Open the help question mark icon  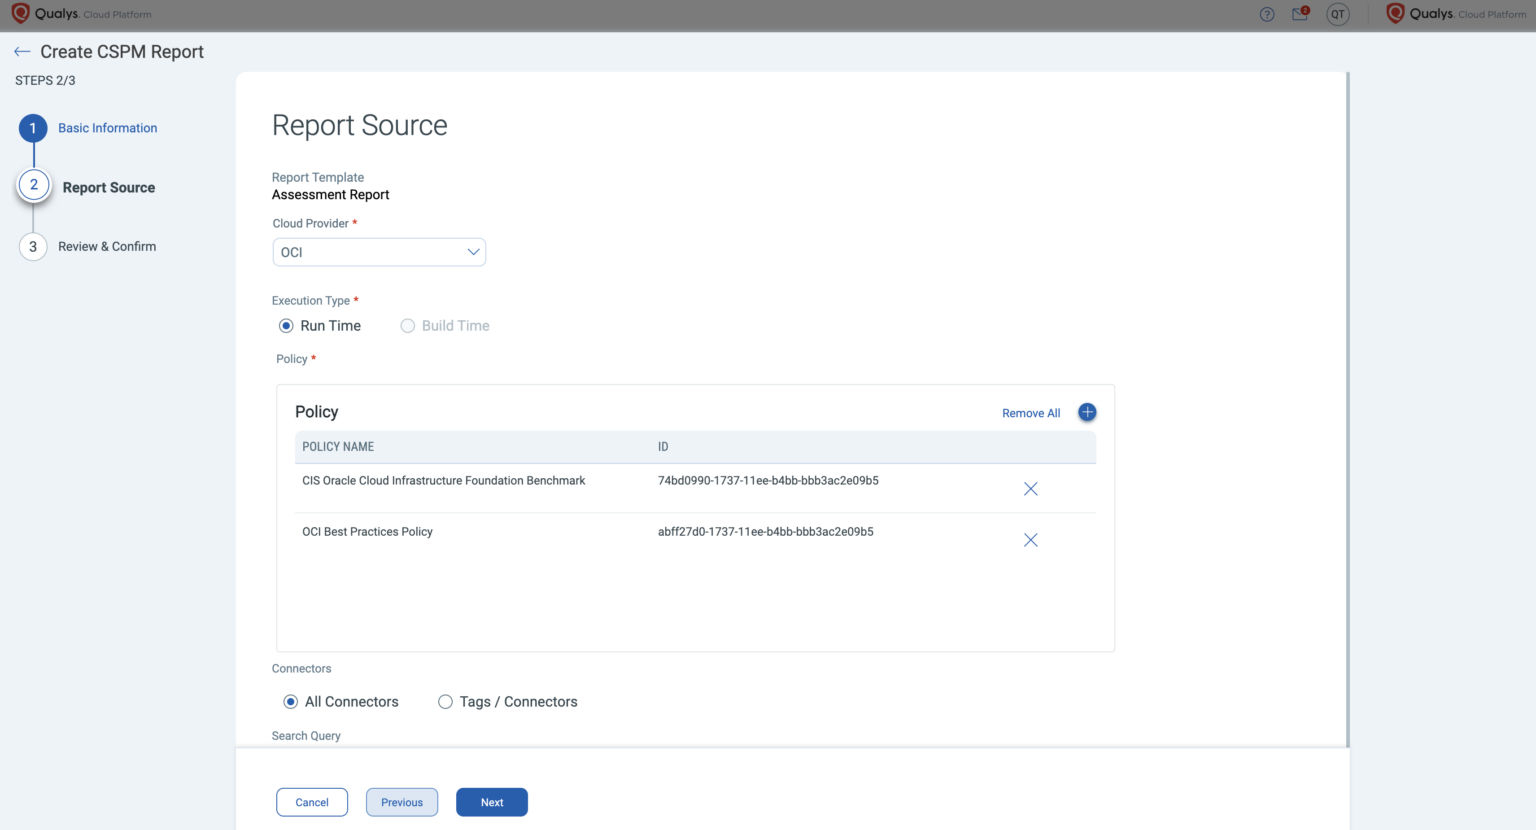(x=1266, y=14)
